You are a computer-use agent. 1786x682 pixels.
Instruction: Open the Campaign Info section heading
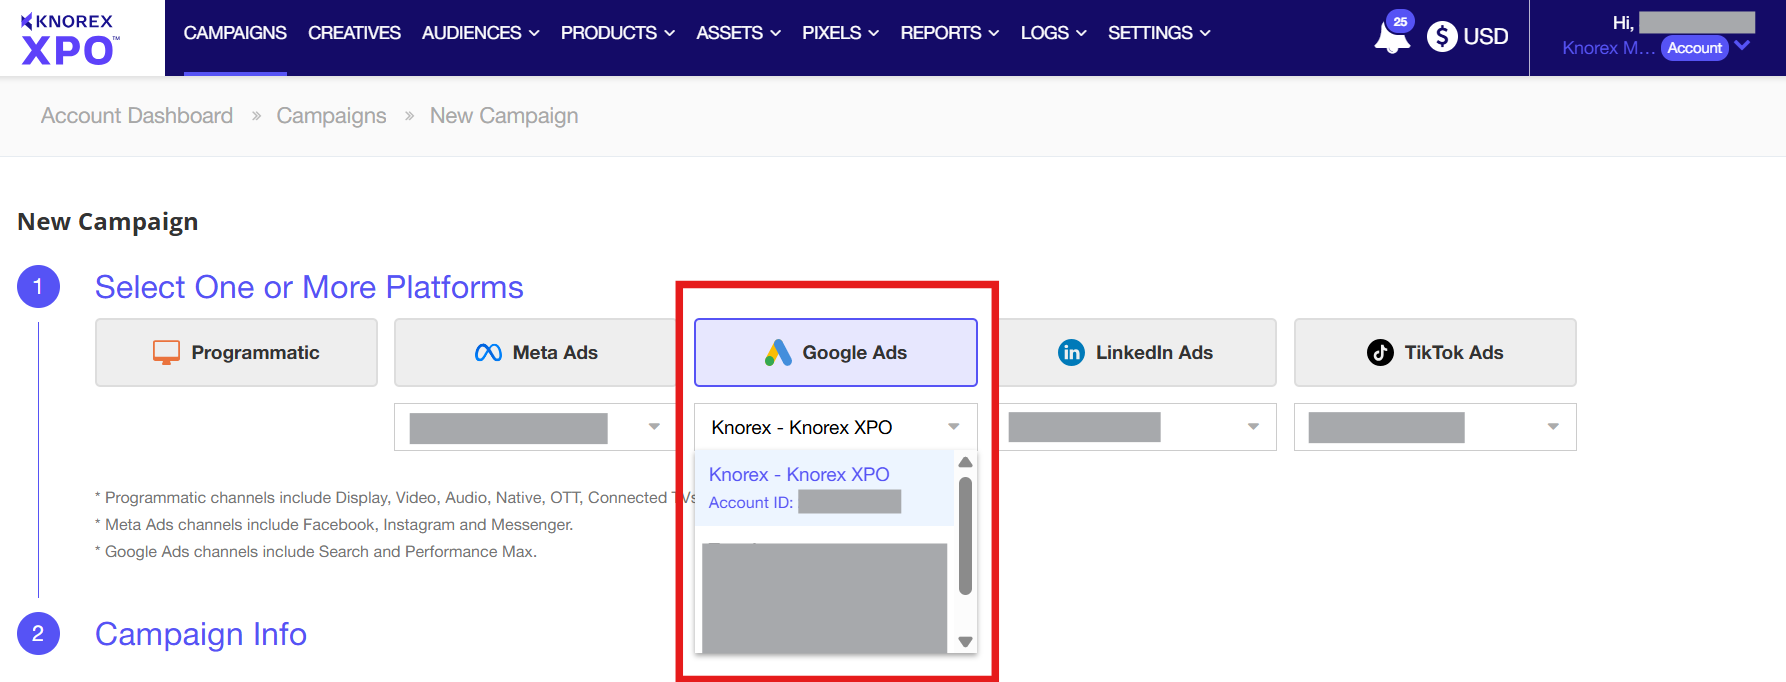(201, 634)
